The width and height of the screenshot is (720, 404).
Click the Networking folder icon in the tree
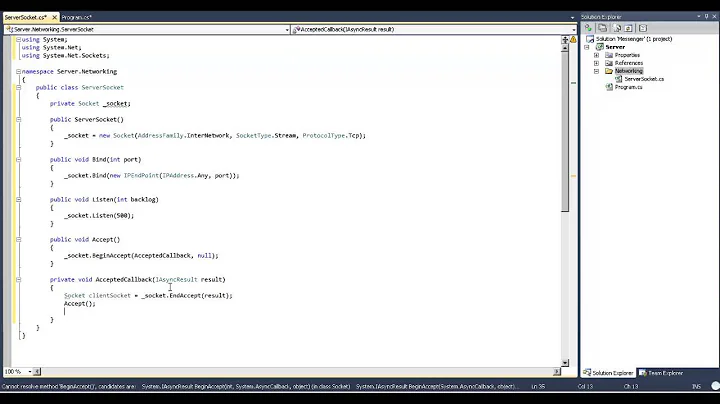point(609,71)
